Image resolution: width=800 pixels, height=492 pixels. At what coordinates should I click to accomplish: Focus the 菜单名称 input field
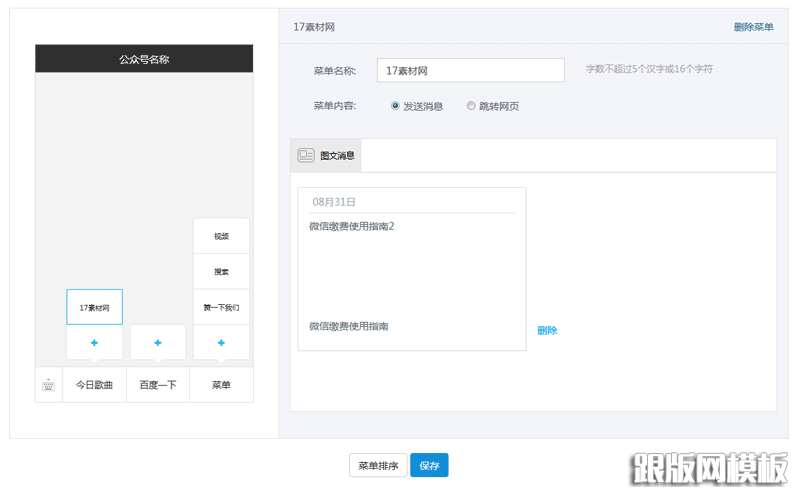pos(471,70)
